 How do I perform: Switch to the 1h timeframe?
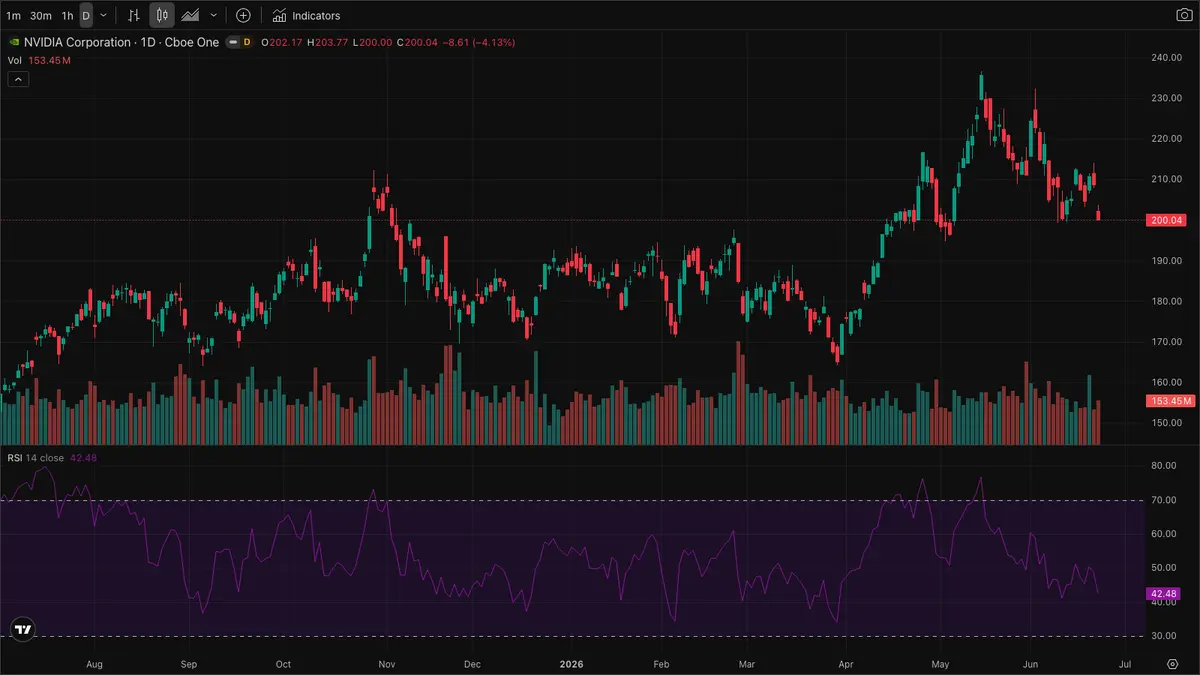tap(67, 16)
